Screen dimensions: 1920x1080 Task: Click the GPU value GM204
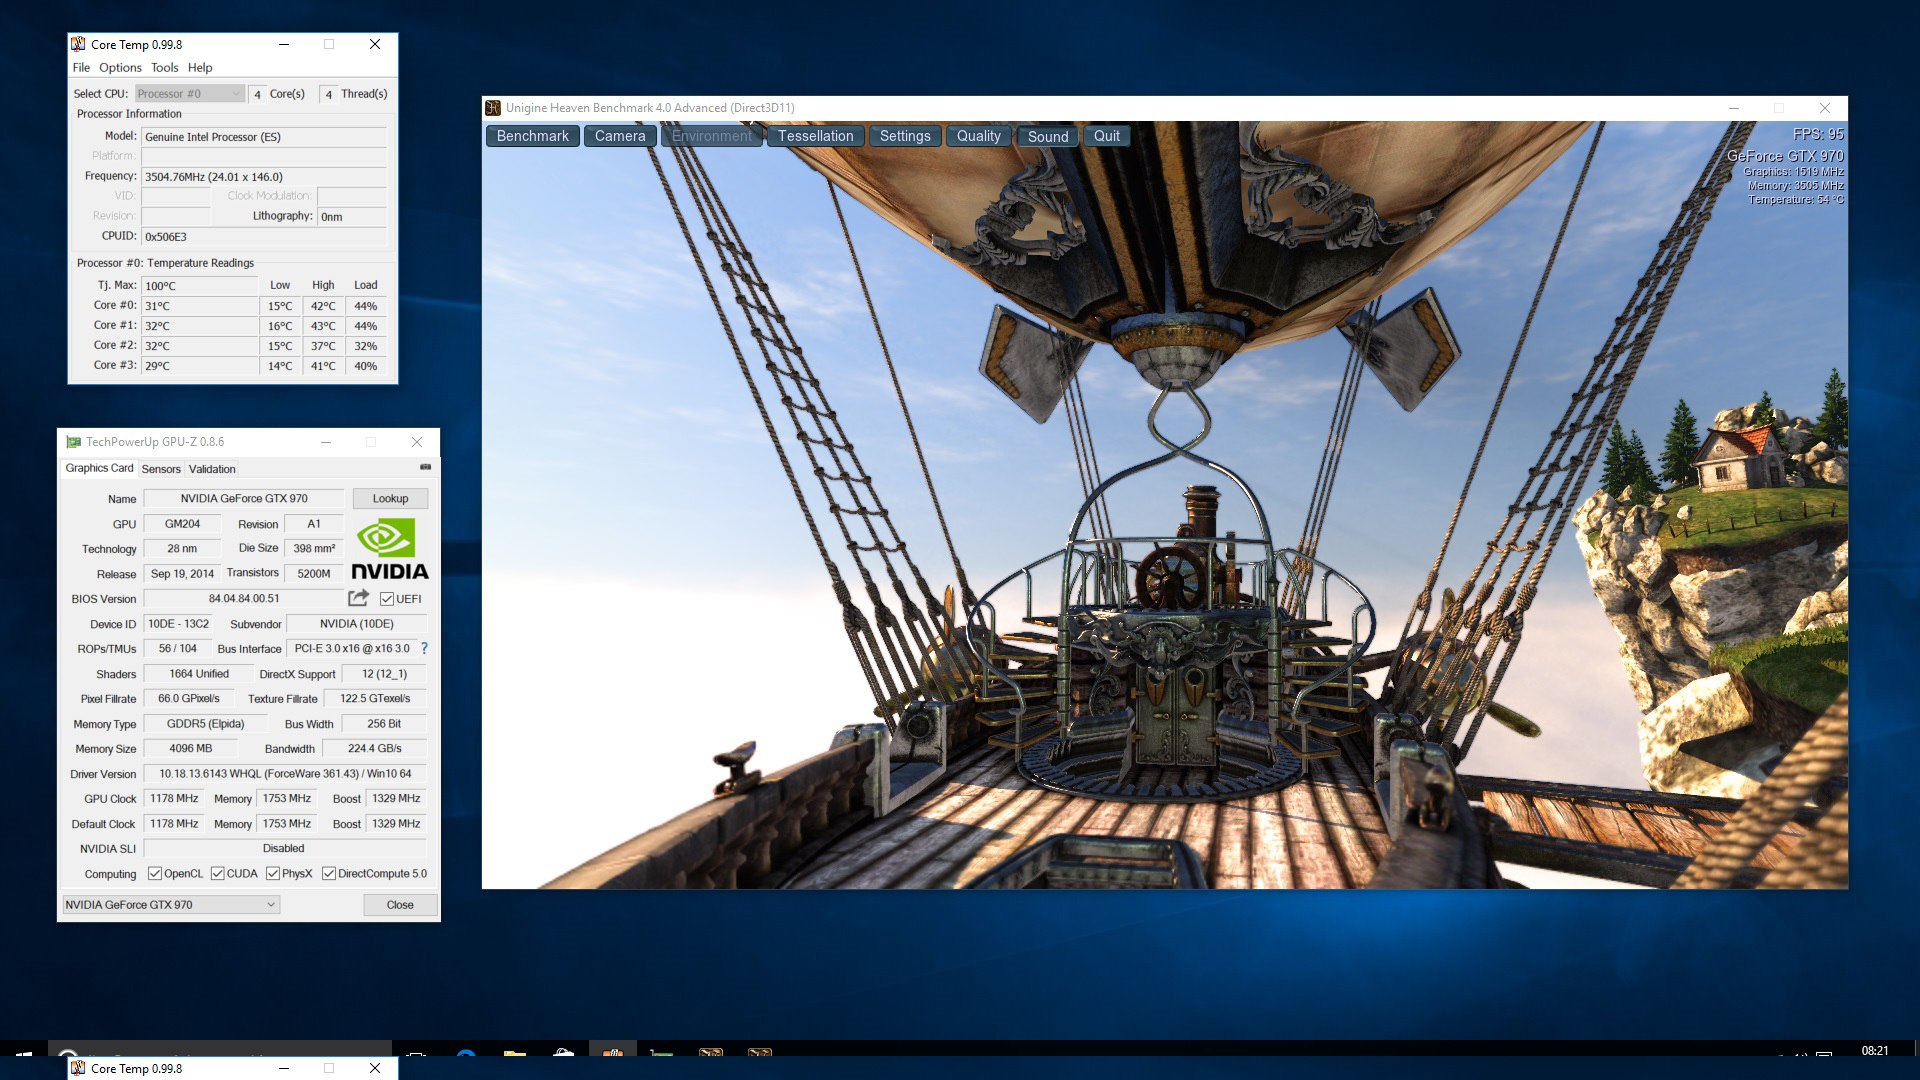182,524
